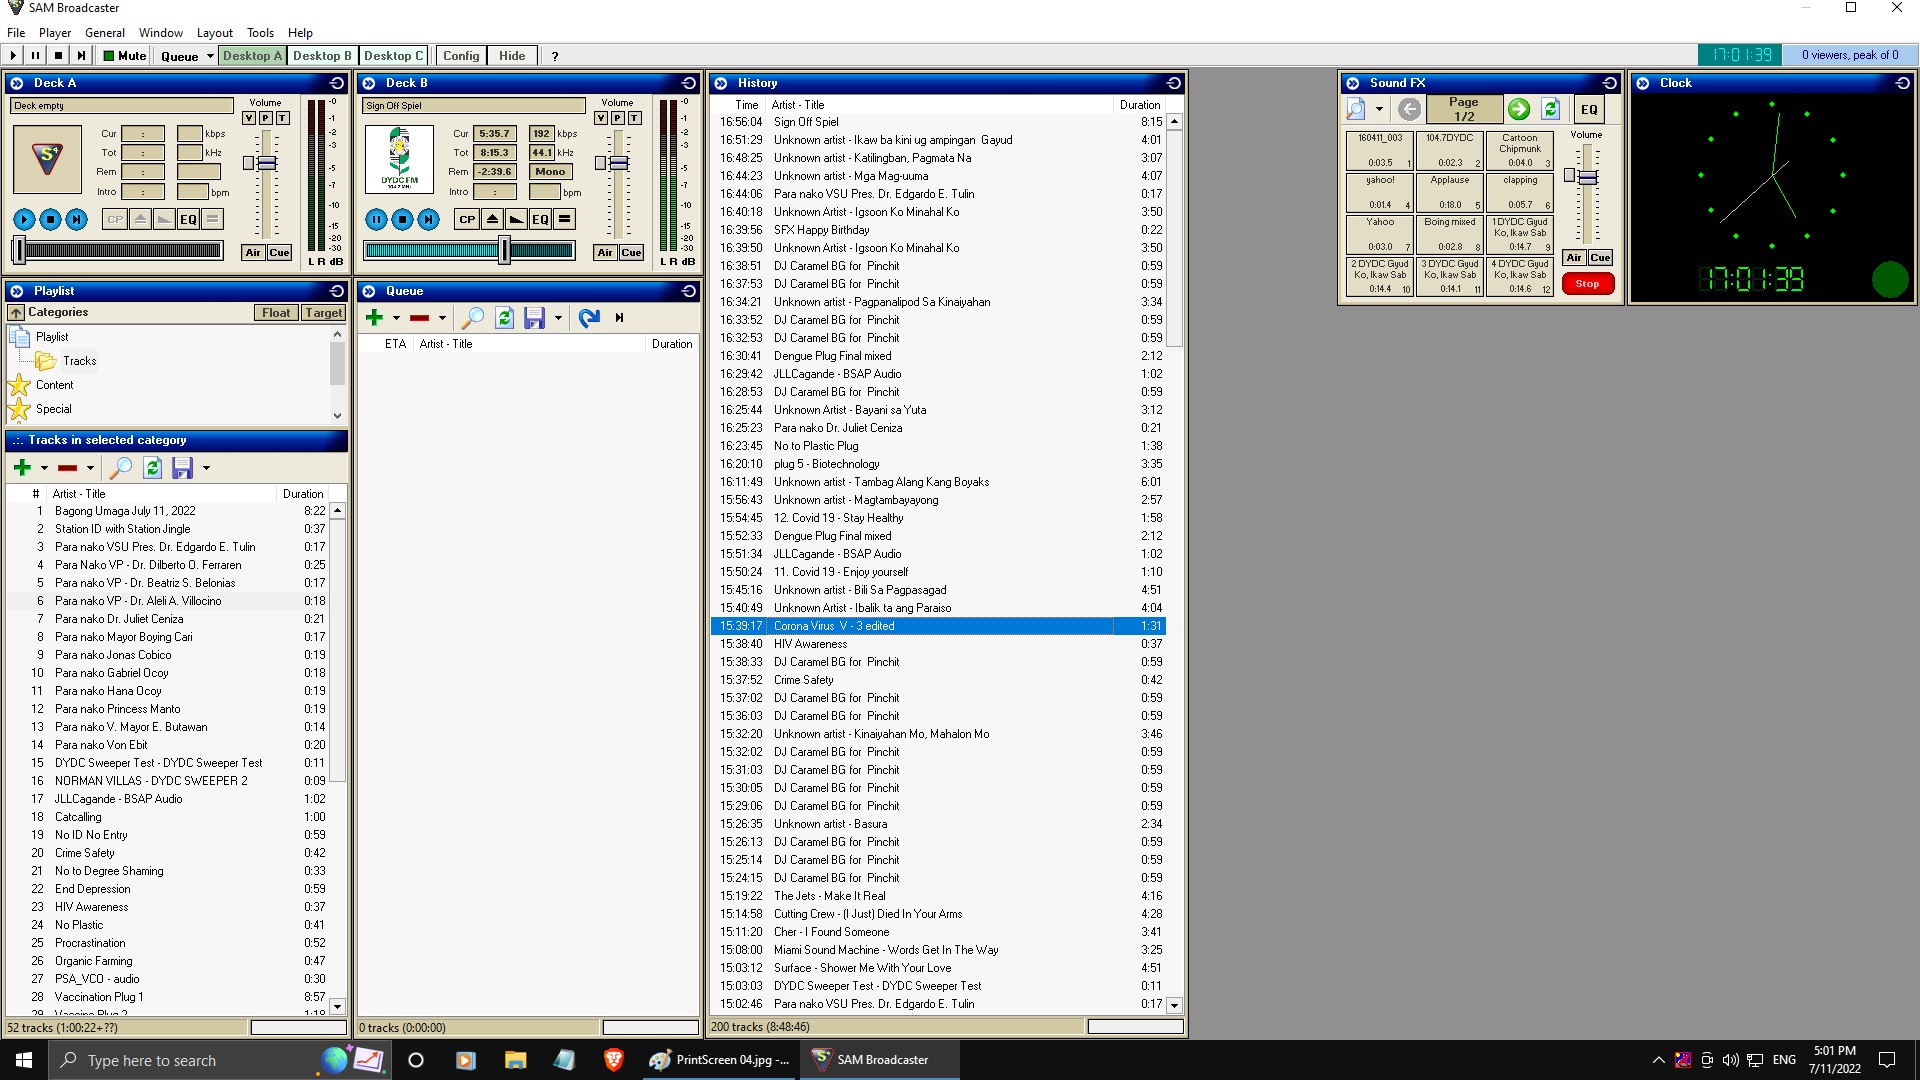This screenshot has width=1920, height=1080.
Task: Open the Layout menu
Action: coord(214,32)
